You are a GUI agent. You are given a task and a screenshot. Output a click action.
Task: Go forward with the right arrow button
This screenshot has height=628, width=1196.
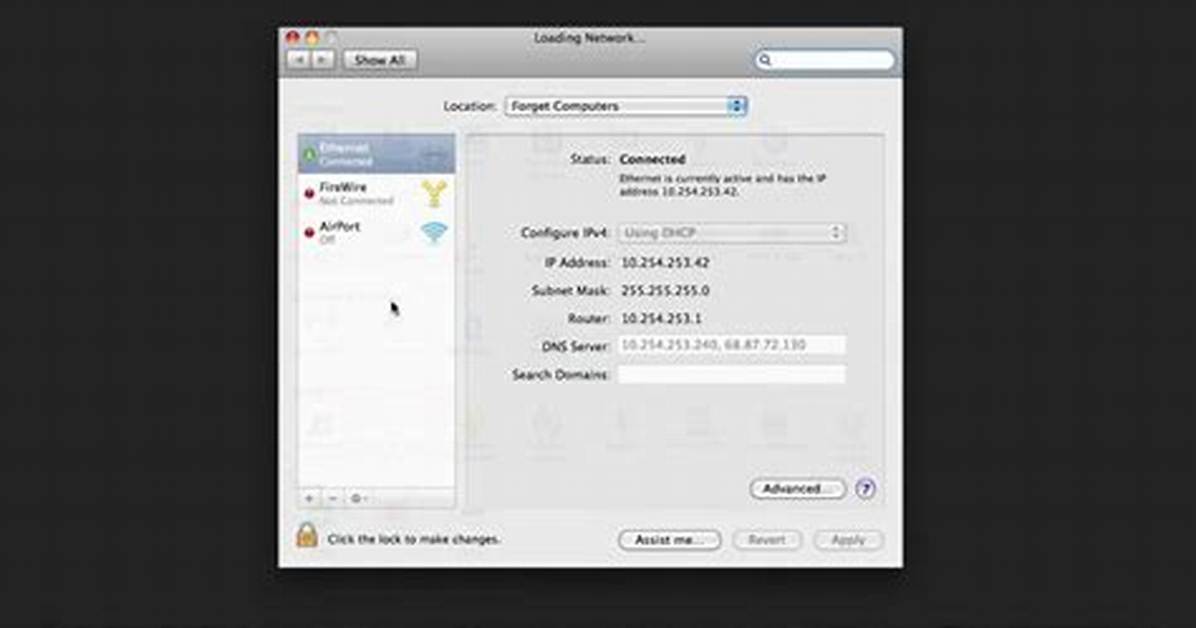[x=323, y=60]
